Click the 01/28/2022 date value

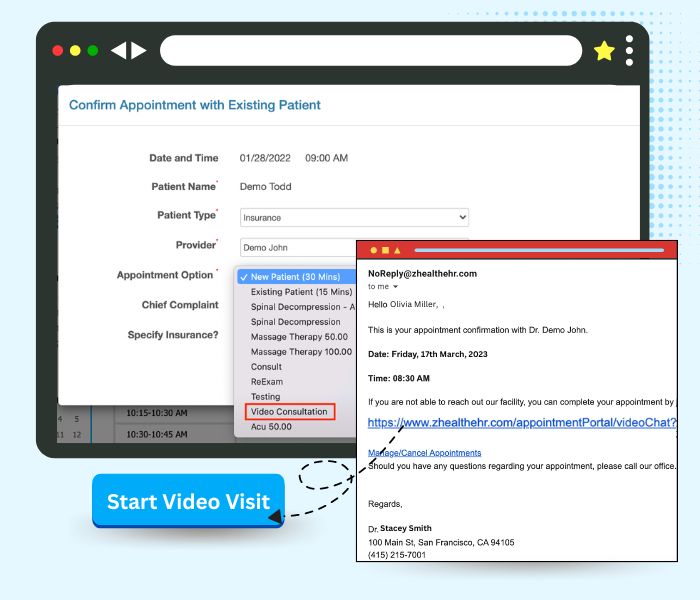click(265, 158)
